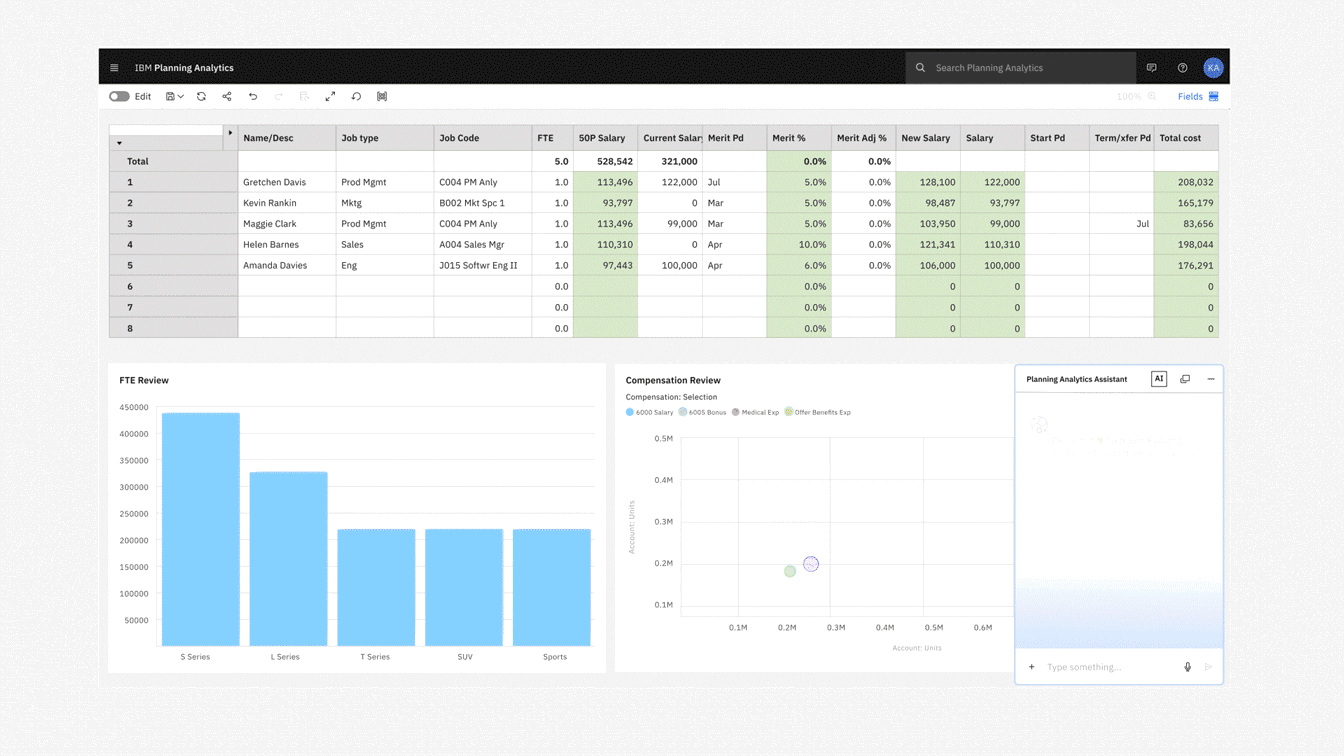This screenshot has width=1344, height=756.
Task: Toggle the Edit mode switch
Action: pos(119,97)
